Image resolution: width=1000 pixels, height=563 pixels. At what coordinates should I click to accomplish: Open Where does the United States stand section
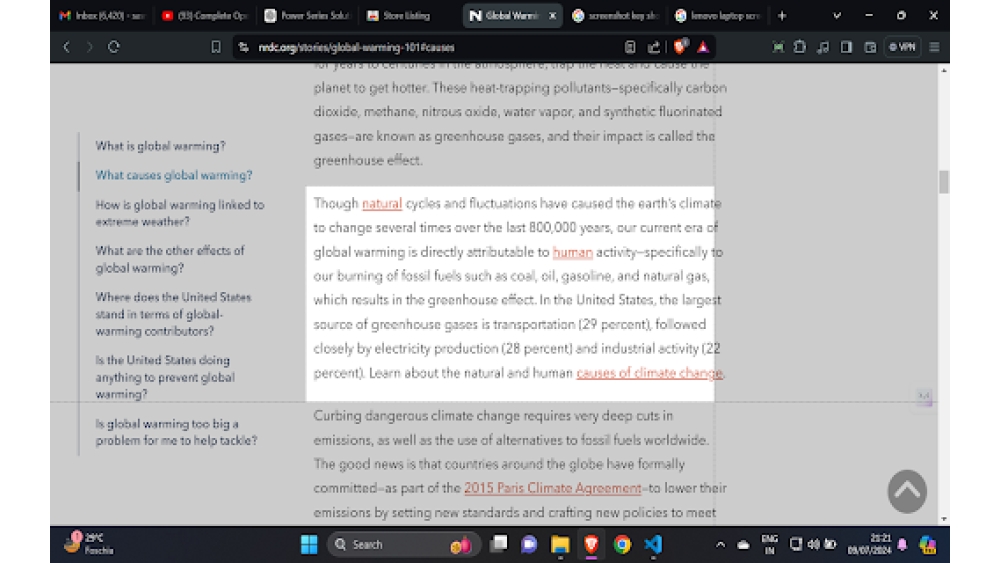coord(173,314)
